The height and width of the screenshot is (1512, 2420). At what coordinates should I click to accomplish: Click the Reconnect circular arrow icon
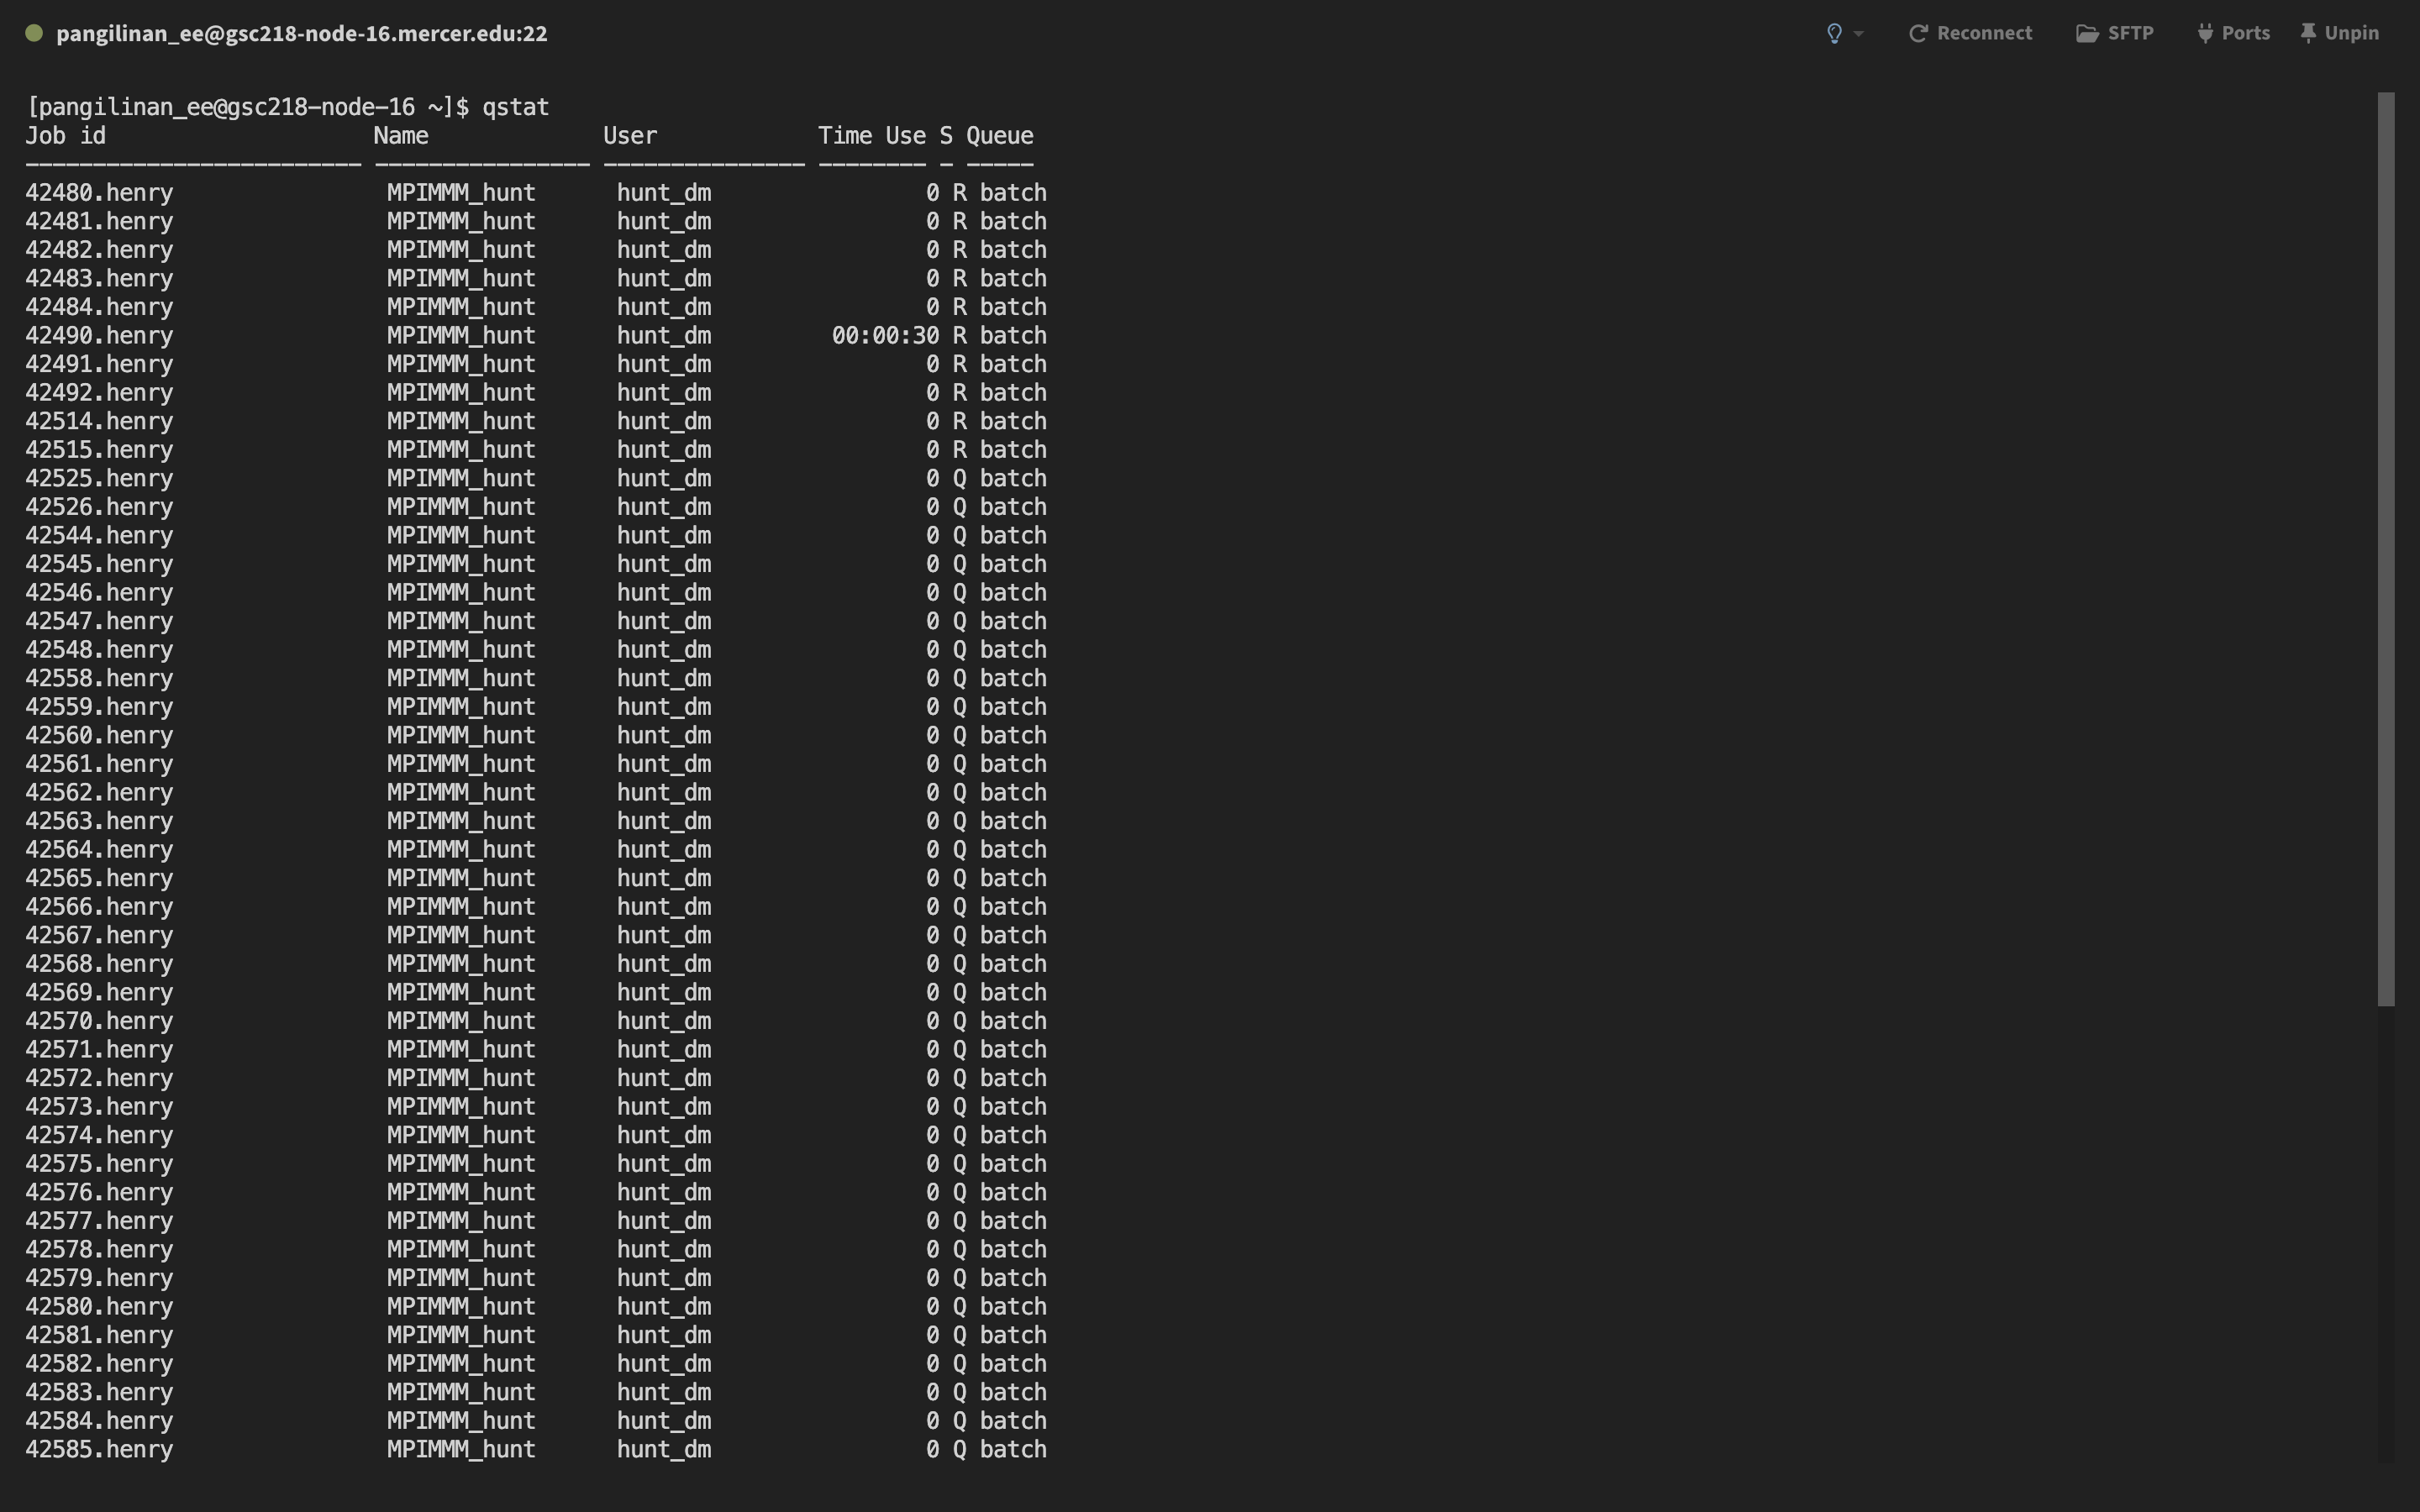(x=1917, y=34)
